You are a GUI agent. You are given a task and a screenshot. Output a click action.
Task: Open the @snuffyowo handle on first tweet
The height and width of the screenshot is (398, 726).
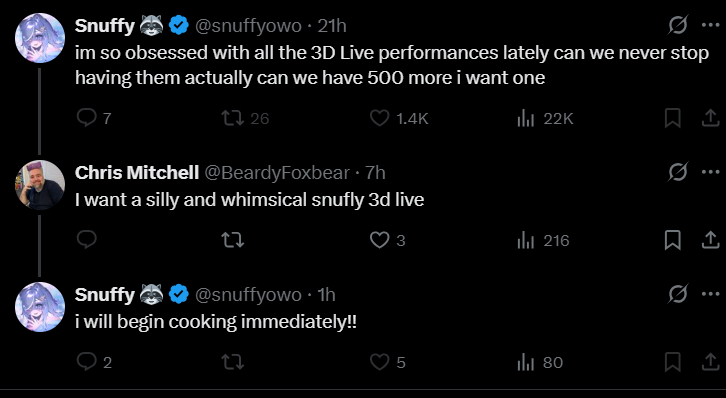(x=248, y=26)
